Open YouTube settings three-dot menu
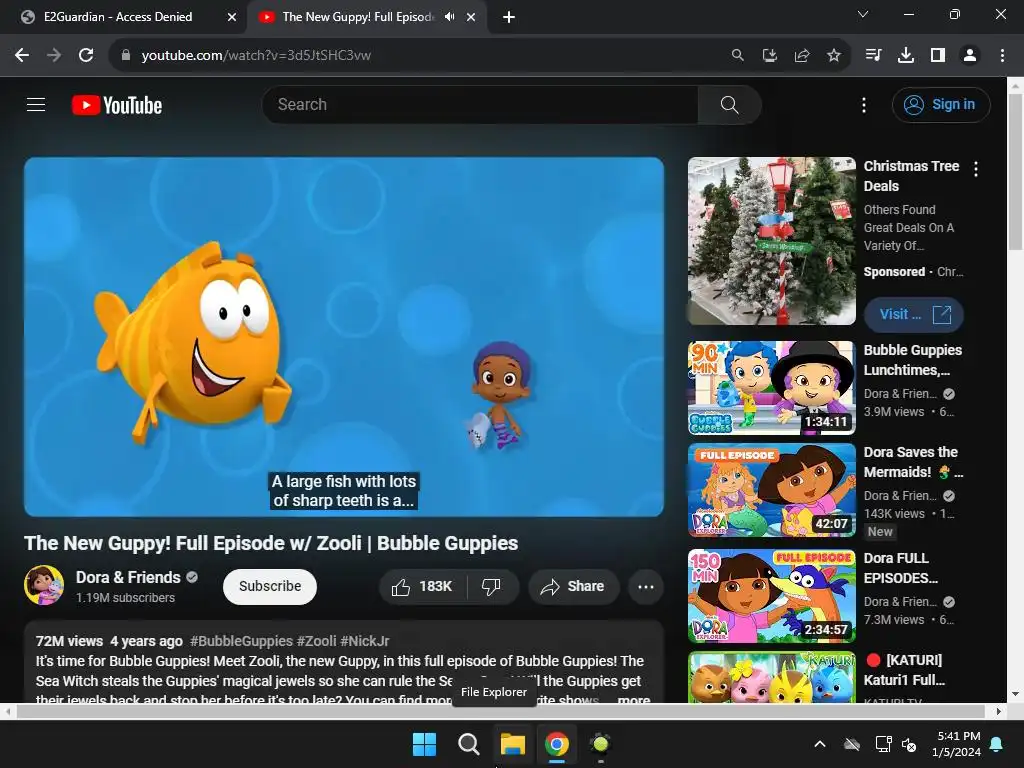 (864, 105)
